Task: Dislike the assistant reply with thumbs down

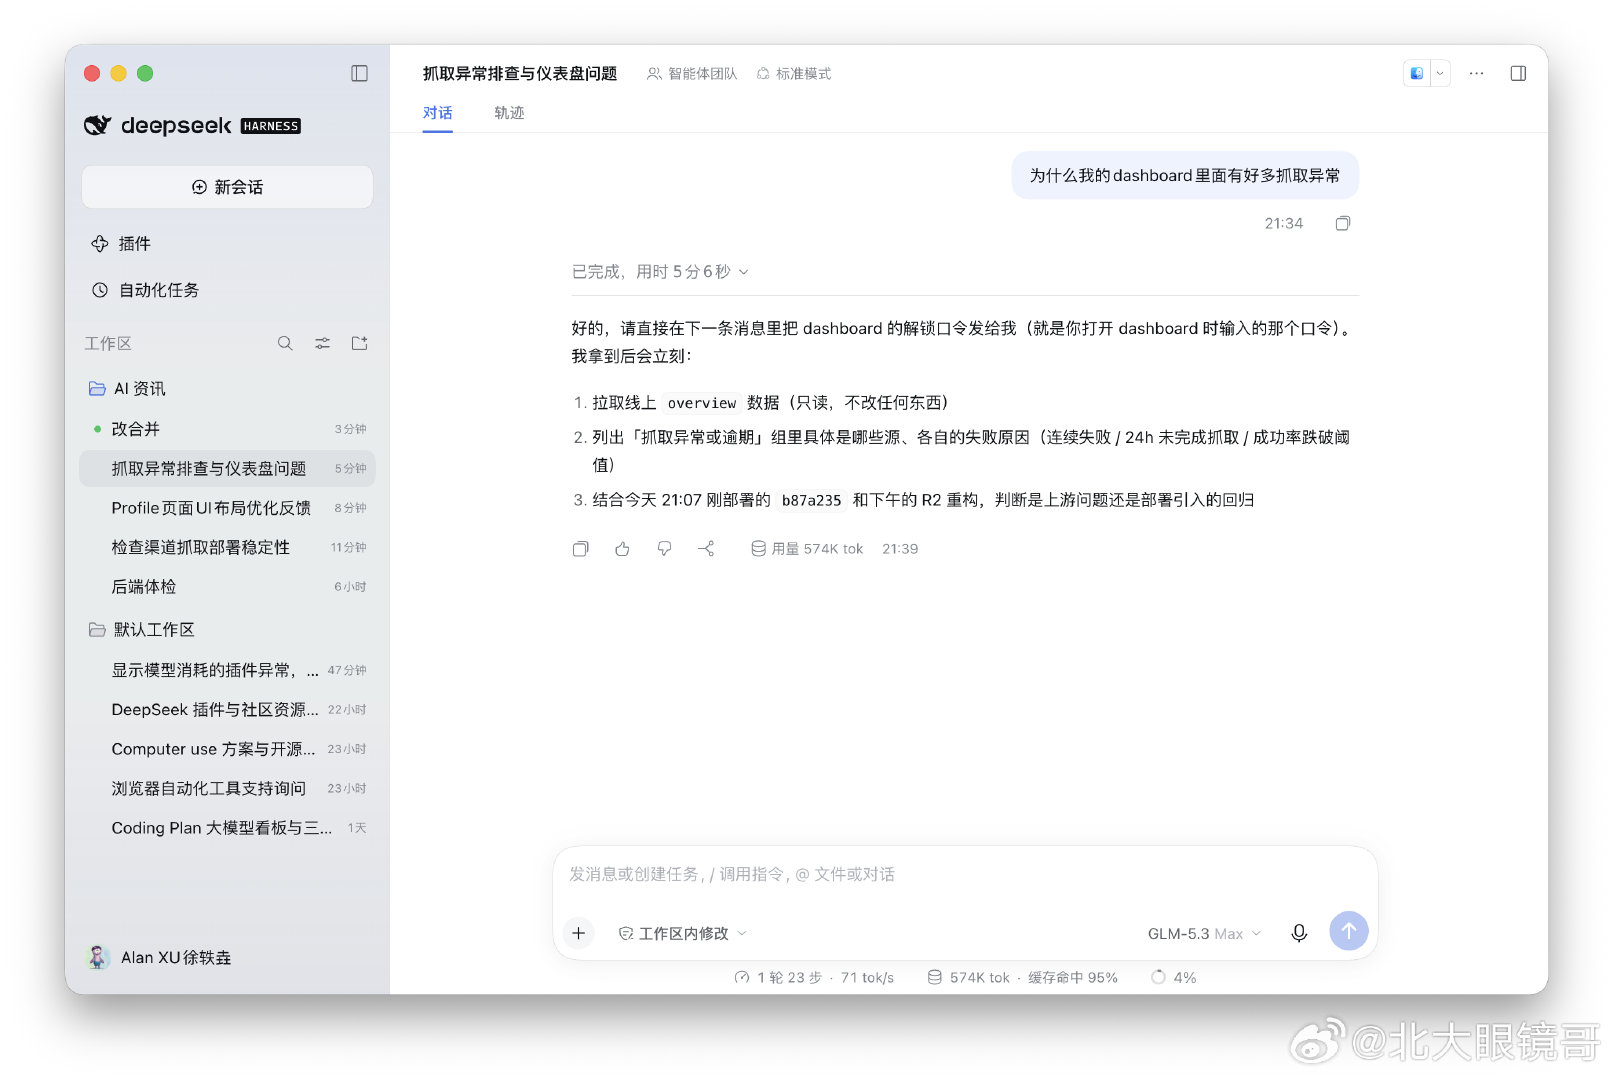Action: [664, 549]
